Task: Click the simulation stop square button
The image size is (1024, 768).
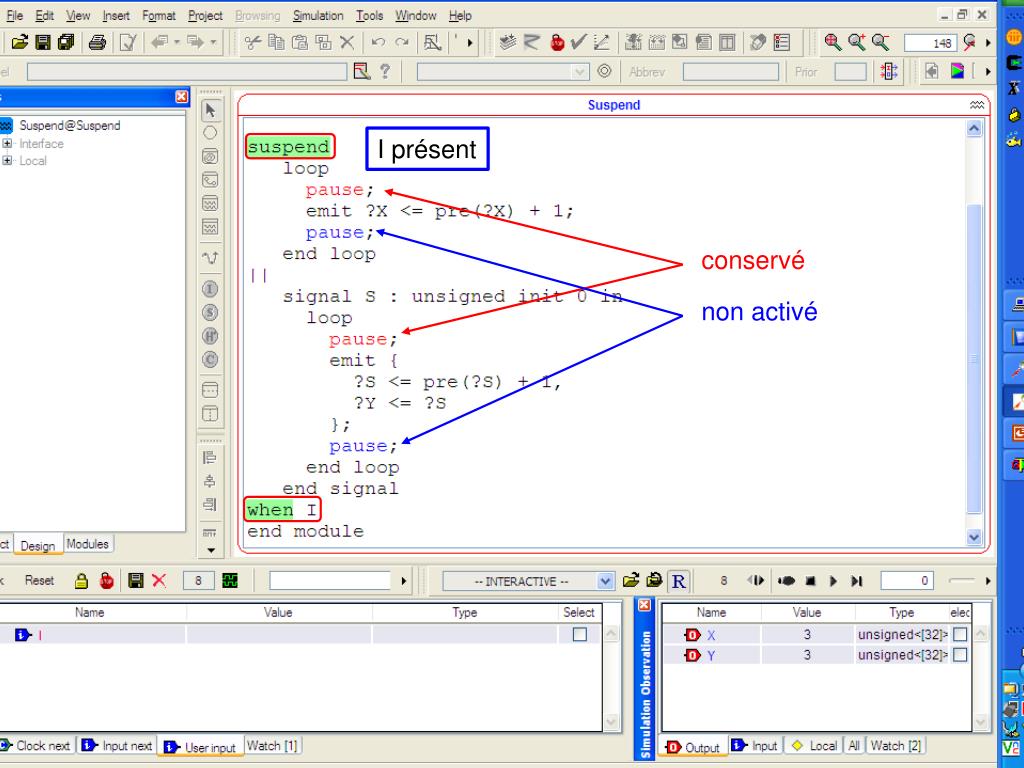Action: tap(810, 581)
